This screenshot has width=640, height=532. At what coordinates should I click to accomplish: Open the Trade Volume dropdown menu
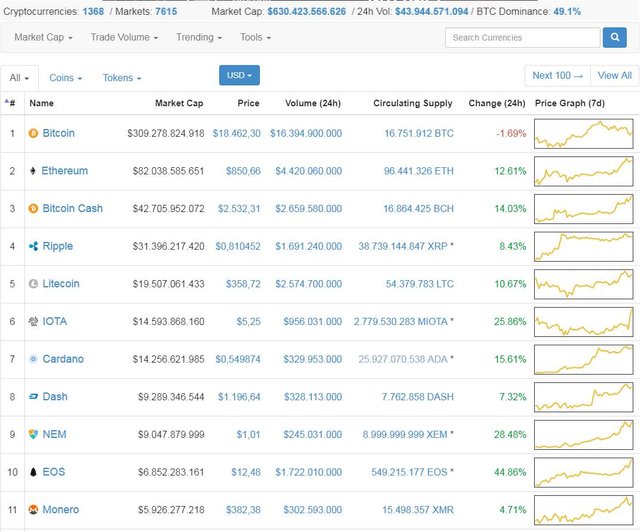[x=124, y=38]
